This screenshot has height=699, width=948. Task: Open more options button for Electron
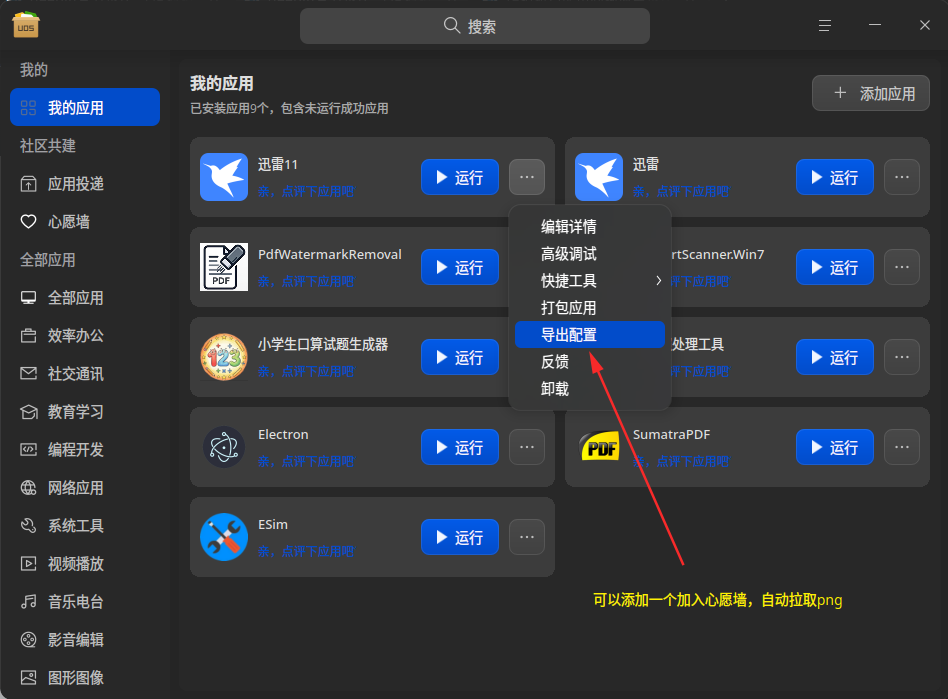(x=527, y=447)
